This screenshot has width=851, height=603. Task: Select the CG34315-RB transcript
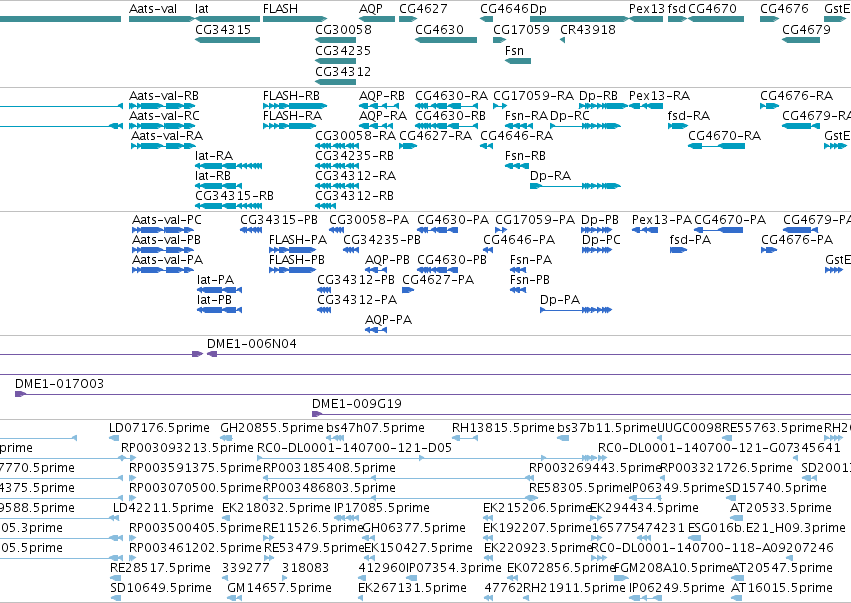point(228,206)
